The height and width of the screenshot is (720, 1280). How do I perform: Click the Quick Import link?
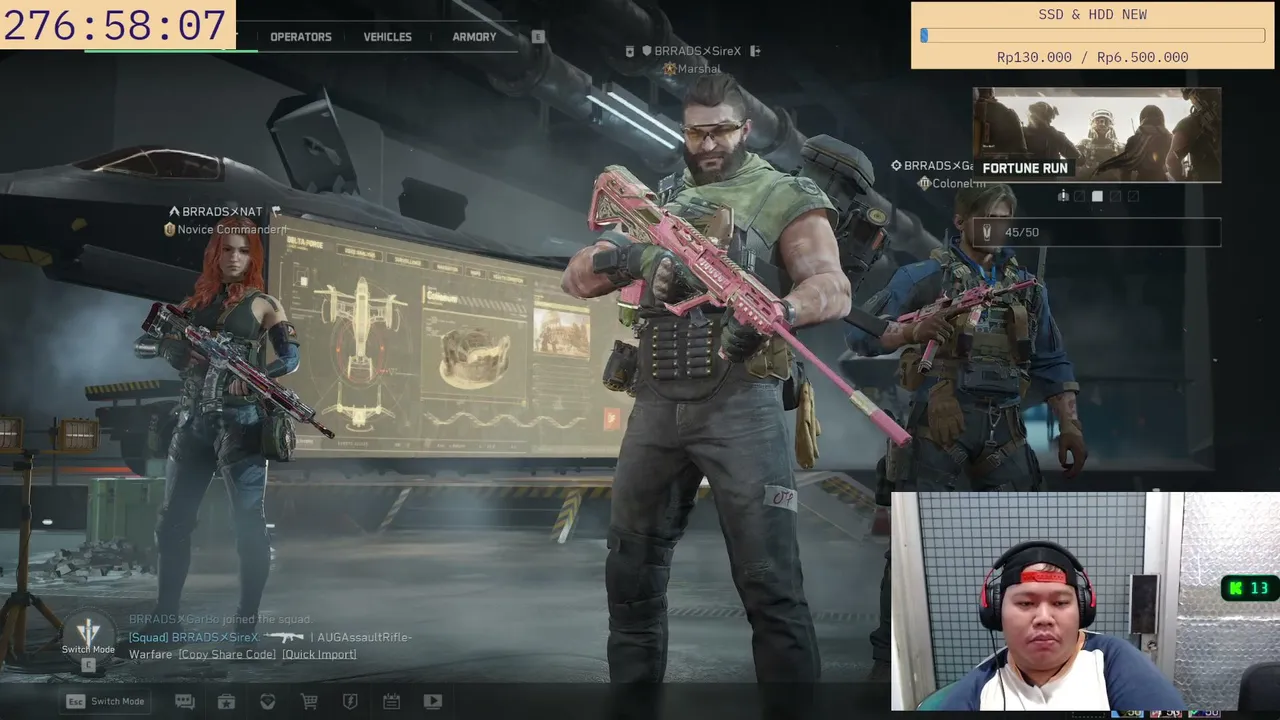point(319,654)
